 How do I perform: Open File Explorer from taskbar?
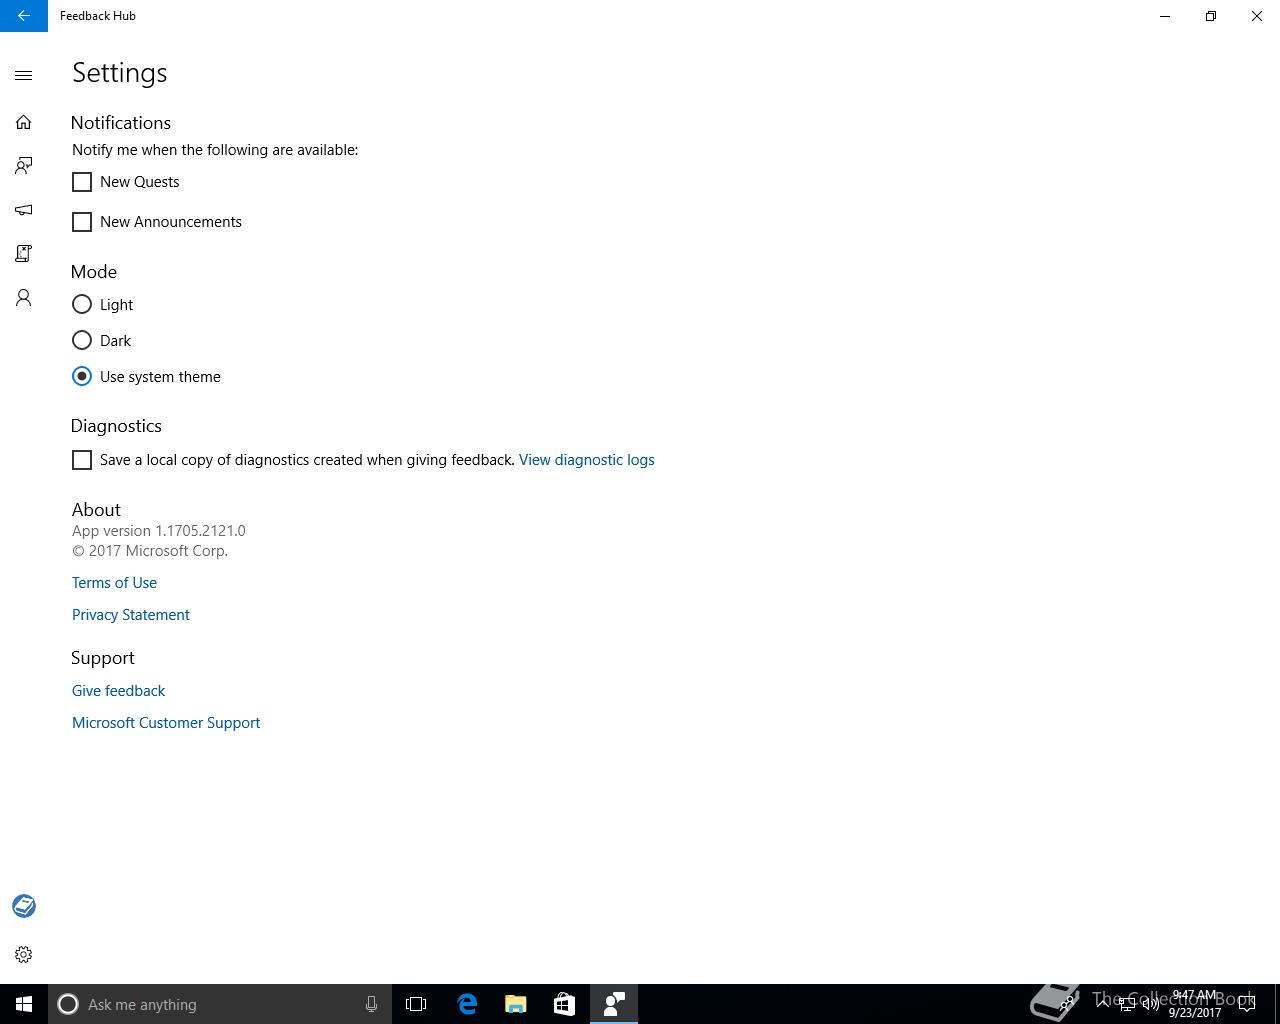[516, 1004]
